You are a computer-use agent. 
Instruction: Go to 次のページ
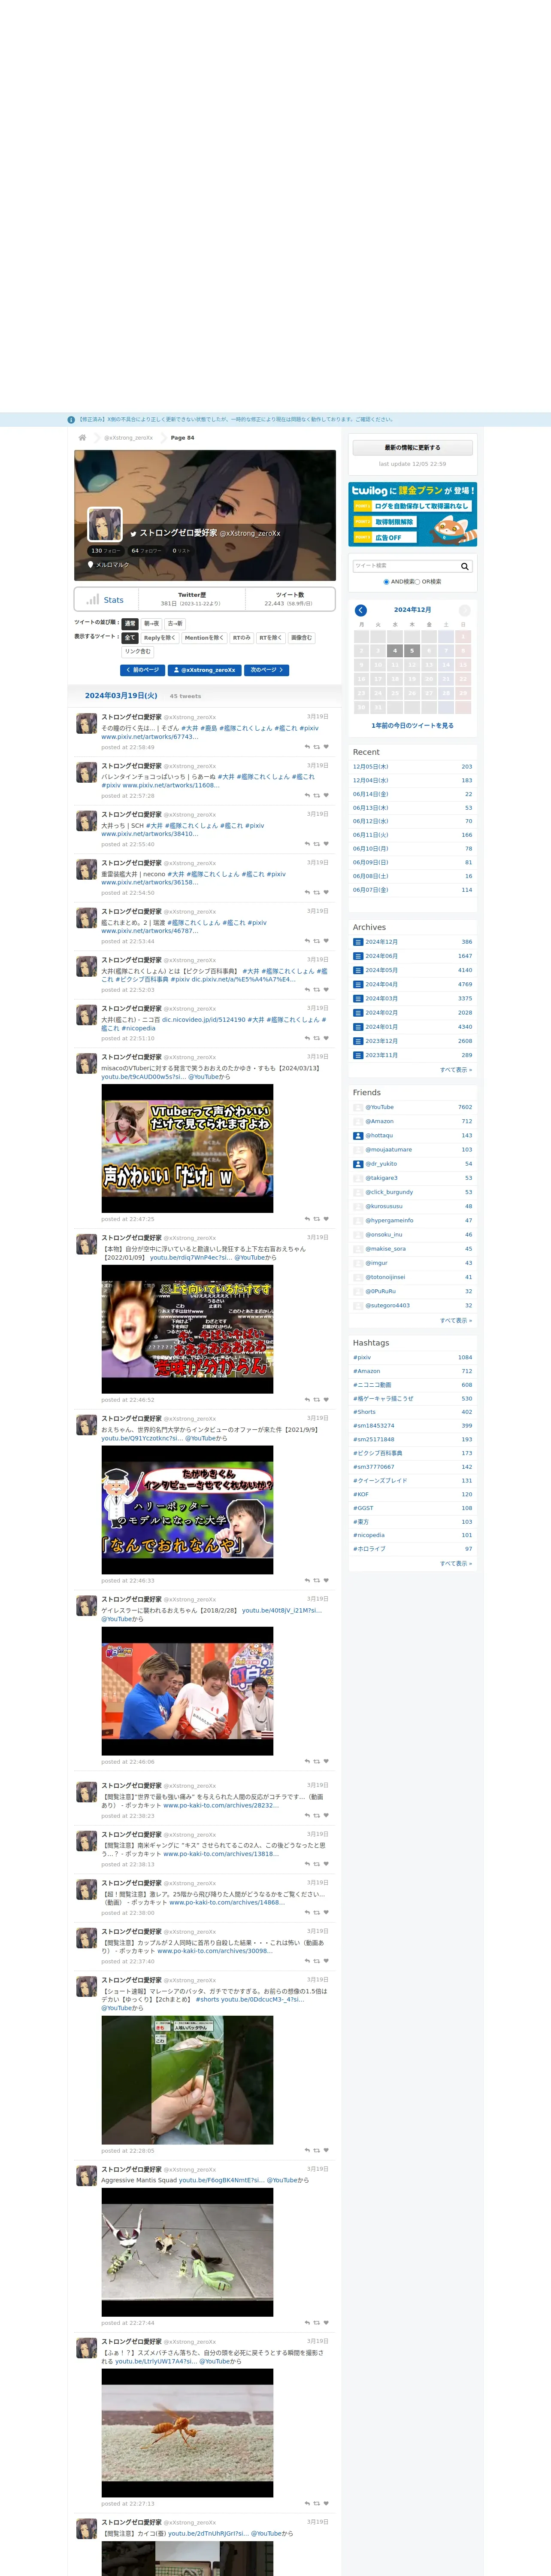point(267,670)
